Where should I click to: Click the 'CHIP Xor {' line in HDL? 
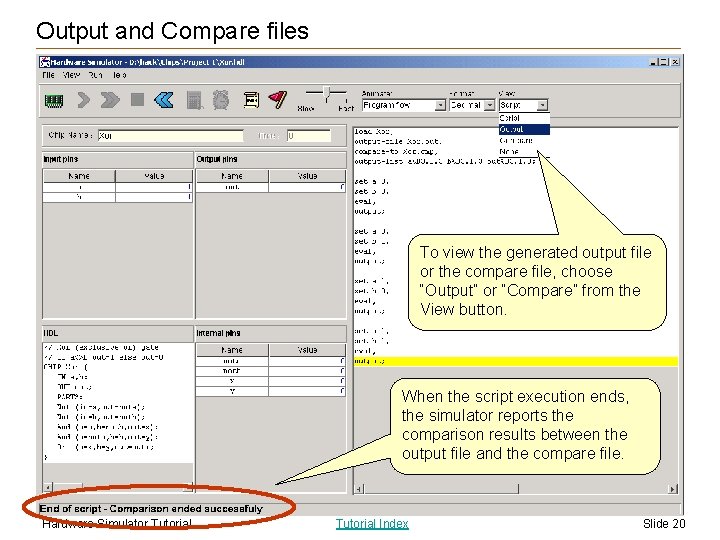66,367
